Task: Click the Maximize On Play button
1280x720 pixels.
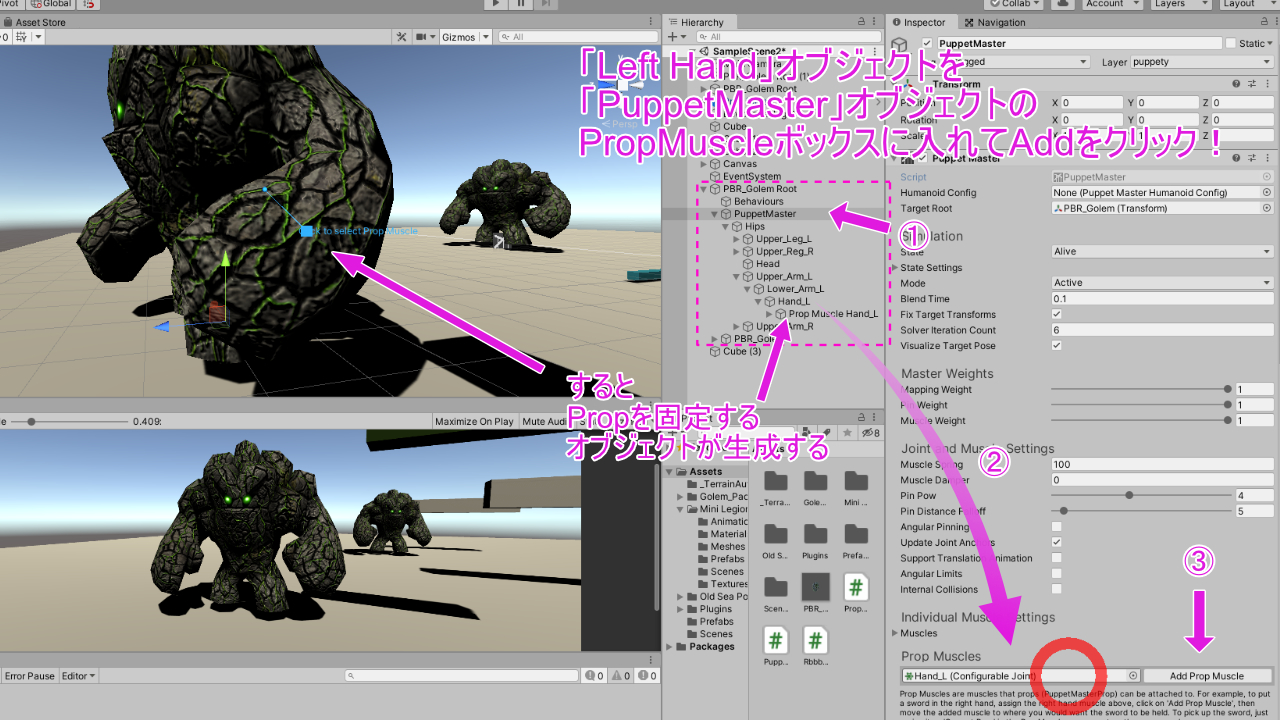Action: point(474,422)
